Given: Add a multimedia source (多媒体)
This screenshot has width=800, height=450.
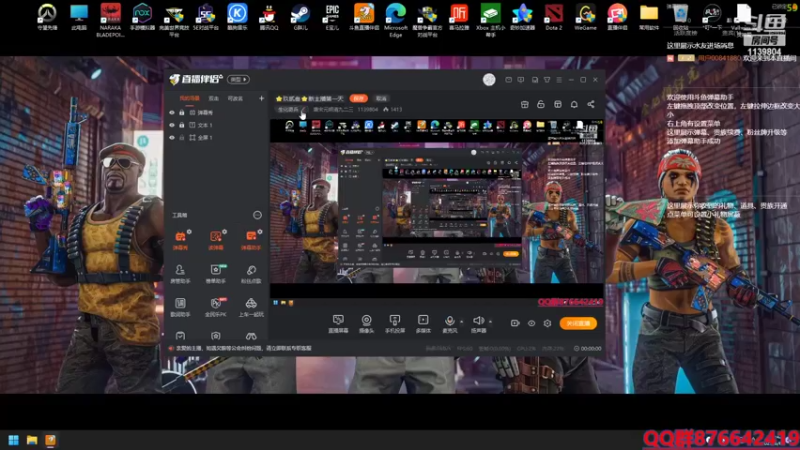Looking at the screenshot, I should point(423,324).
